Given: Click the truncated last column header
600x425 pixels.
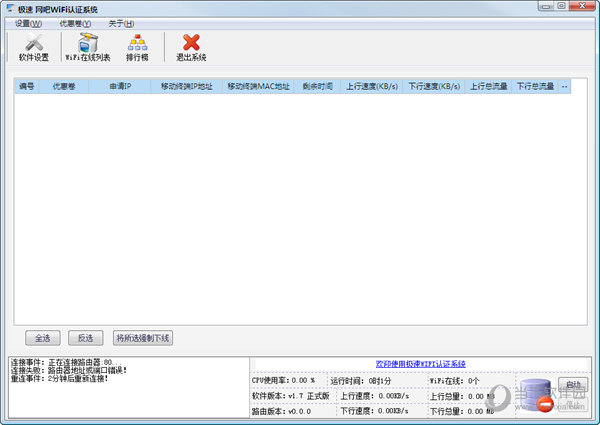Looking at the screenshot, I should (x=565, y=86).
